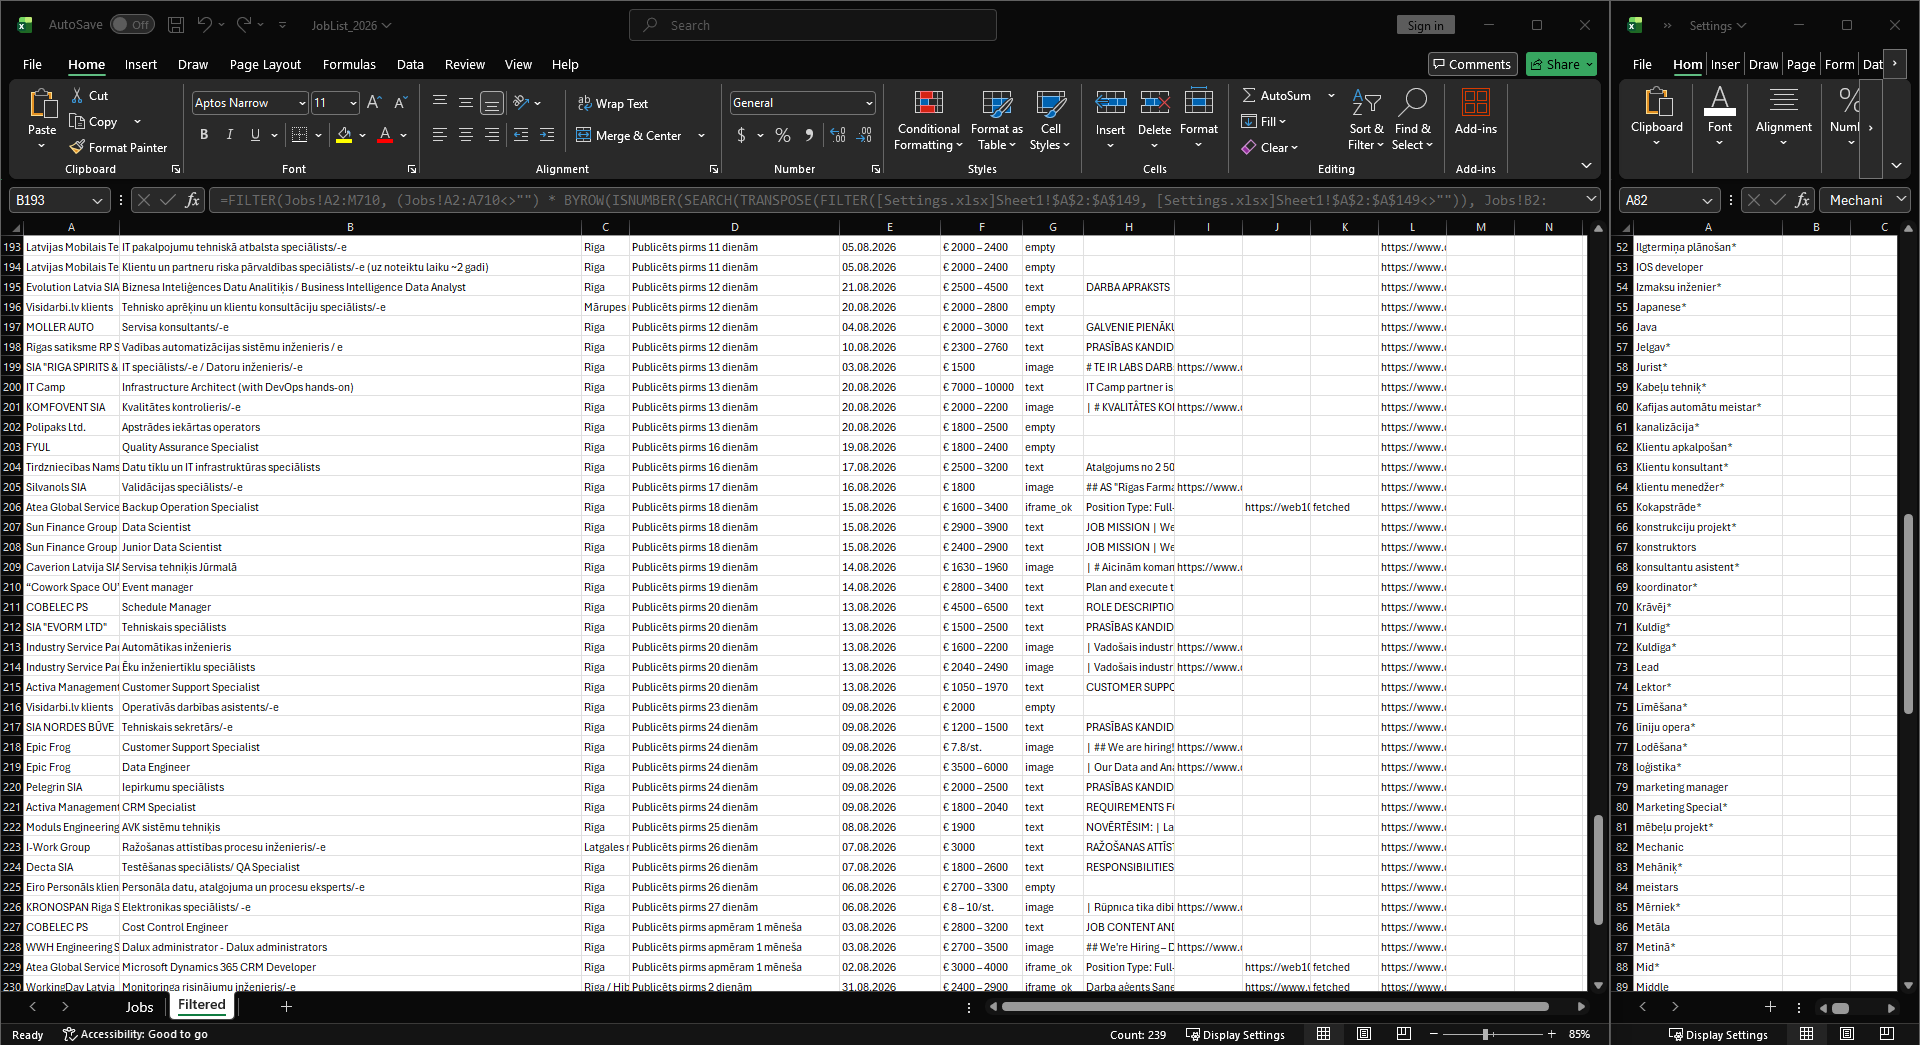The image size is (1920, 1045).
Task: Open the Formulas ribbon tab
Action: click(349, 64)
